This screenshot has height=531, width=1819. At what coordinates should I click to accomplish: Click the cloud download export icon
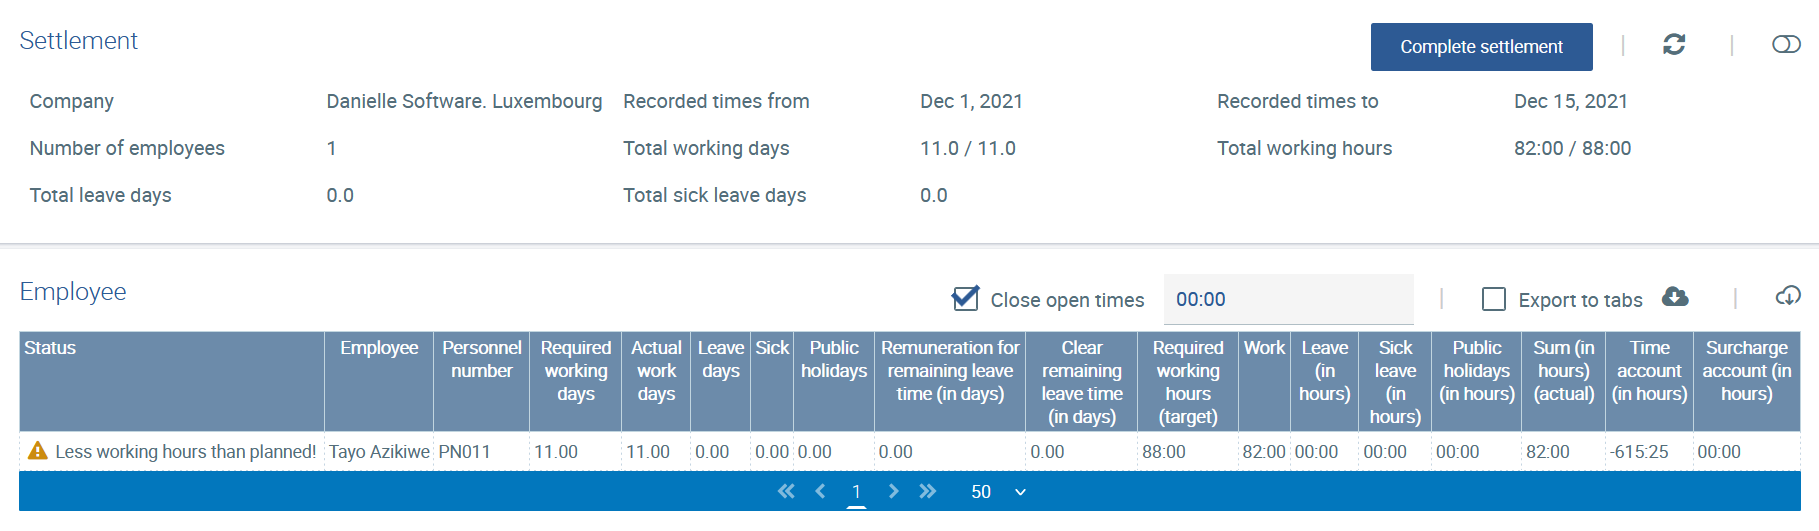pos(1675,297)
